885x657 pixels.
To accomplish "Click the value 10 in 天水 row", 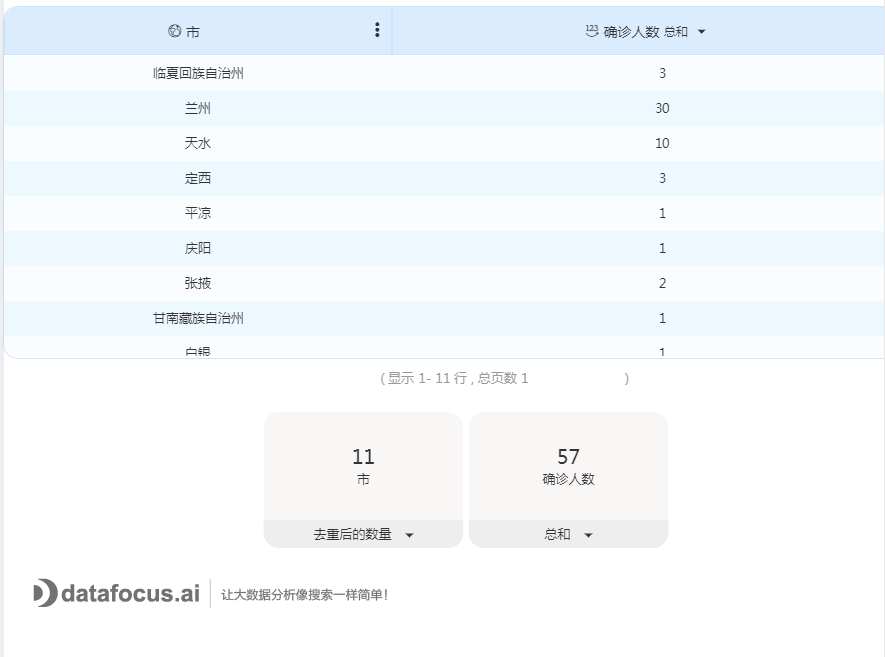I will (x=662, y=143).
